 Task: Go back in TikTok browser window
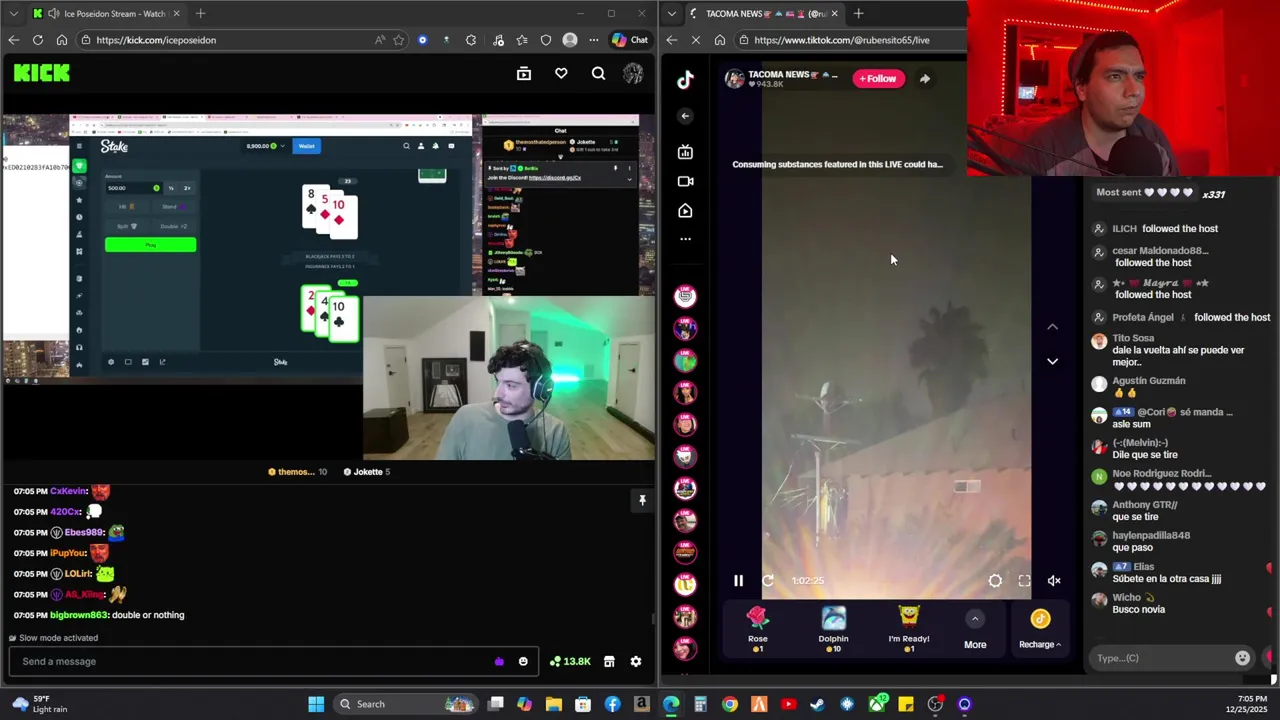[671, 40]
